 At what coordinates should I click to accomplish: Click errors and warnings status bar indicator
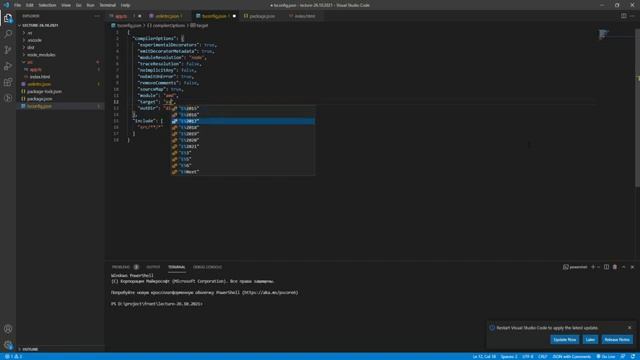coord(13,356)
